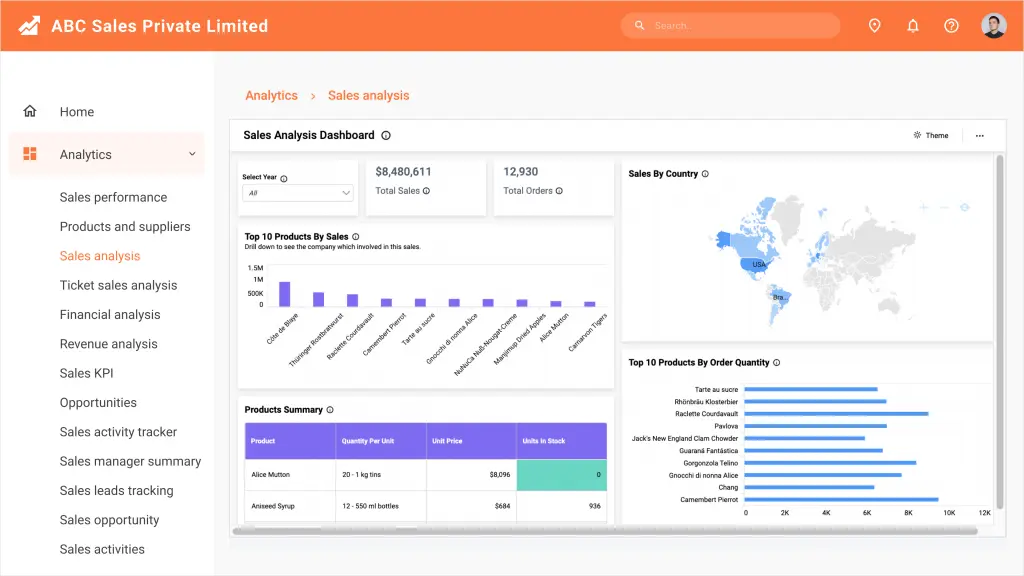Click the header Search field
The width and height of the screenshot is (1024, 576).
coord(730,25)
